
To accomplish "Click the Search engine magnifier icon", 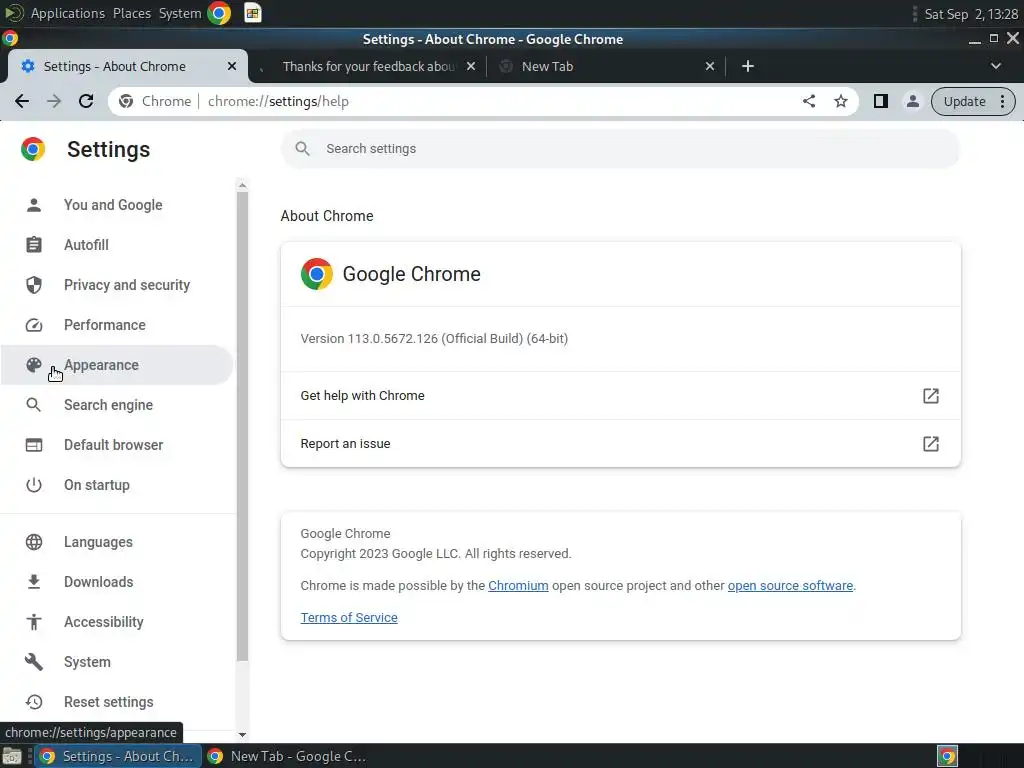I will pyautogui.click(x=34, y=405).
